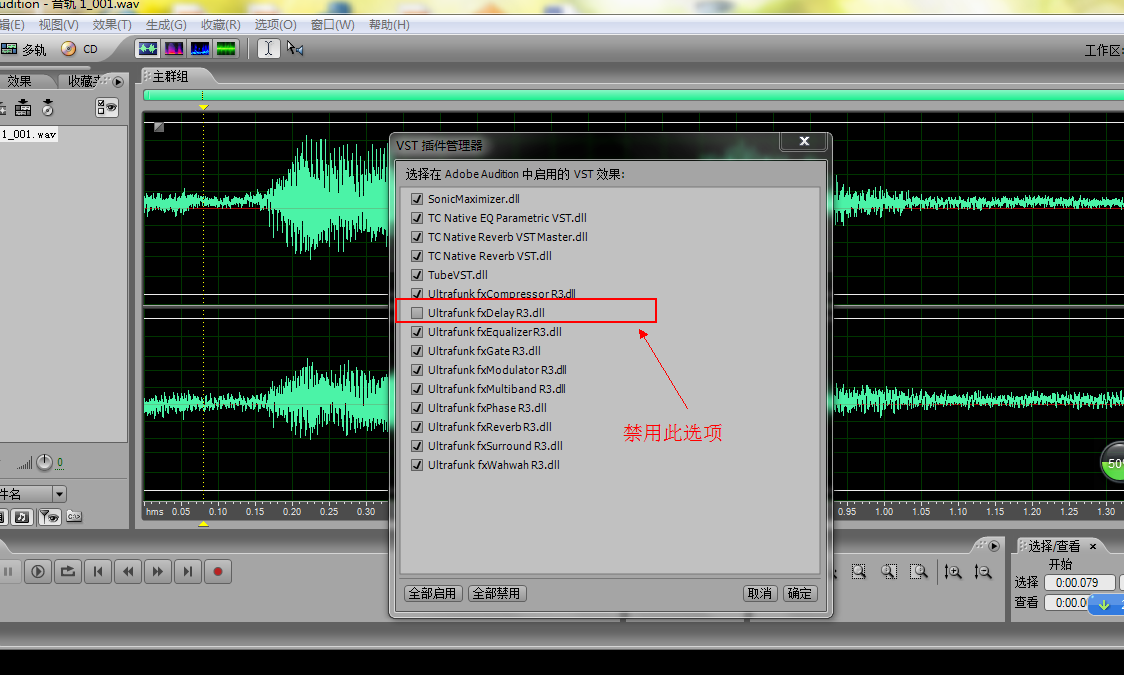Click the rewind button
Screen dimensions: 1124x675
[x=128, y=572]
